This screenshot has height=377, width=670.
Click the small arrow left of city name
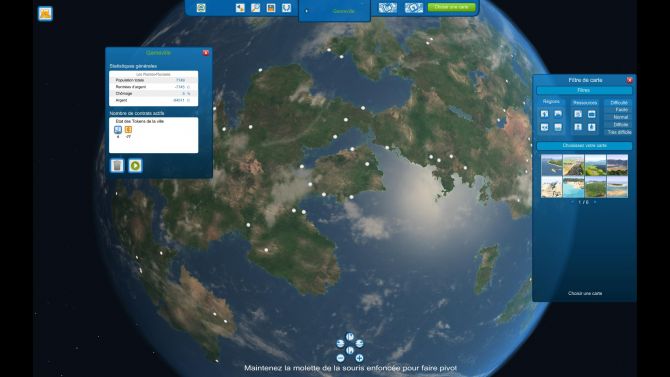click(306, 11)
